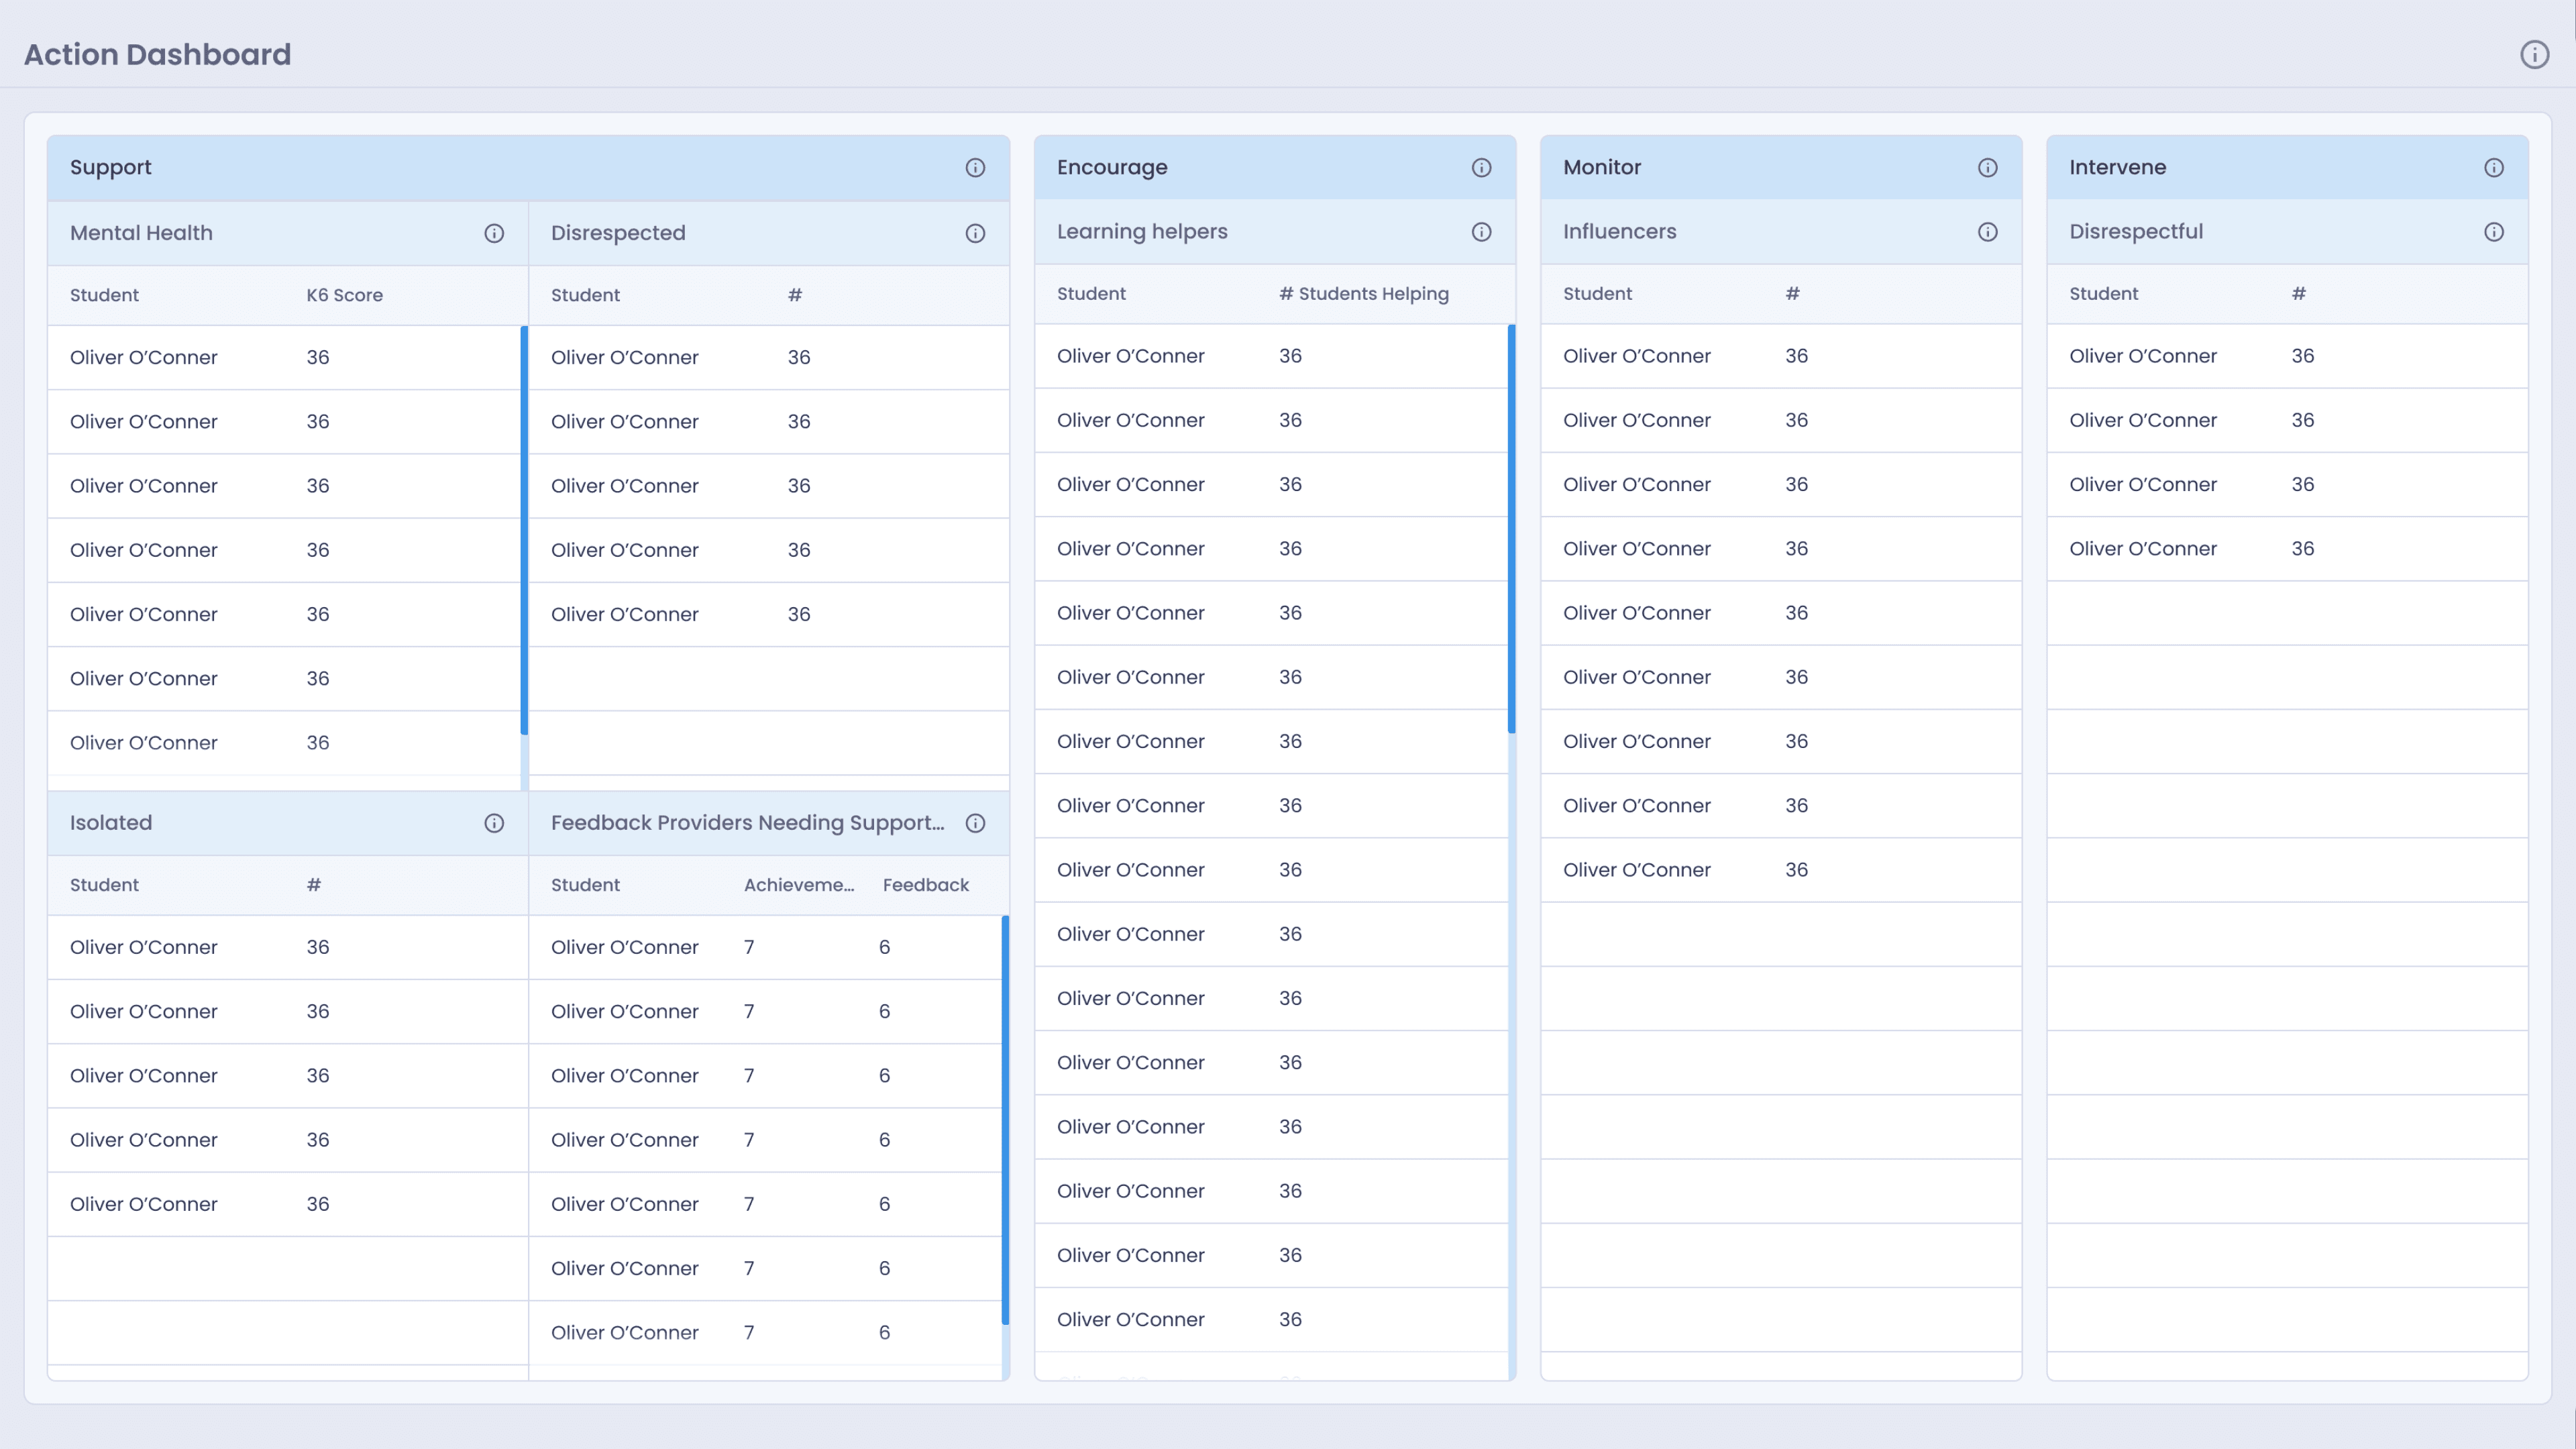Open the Encourage section info icon

1481,167
